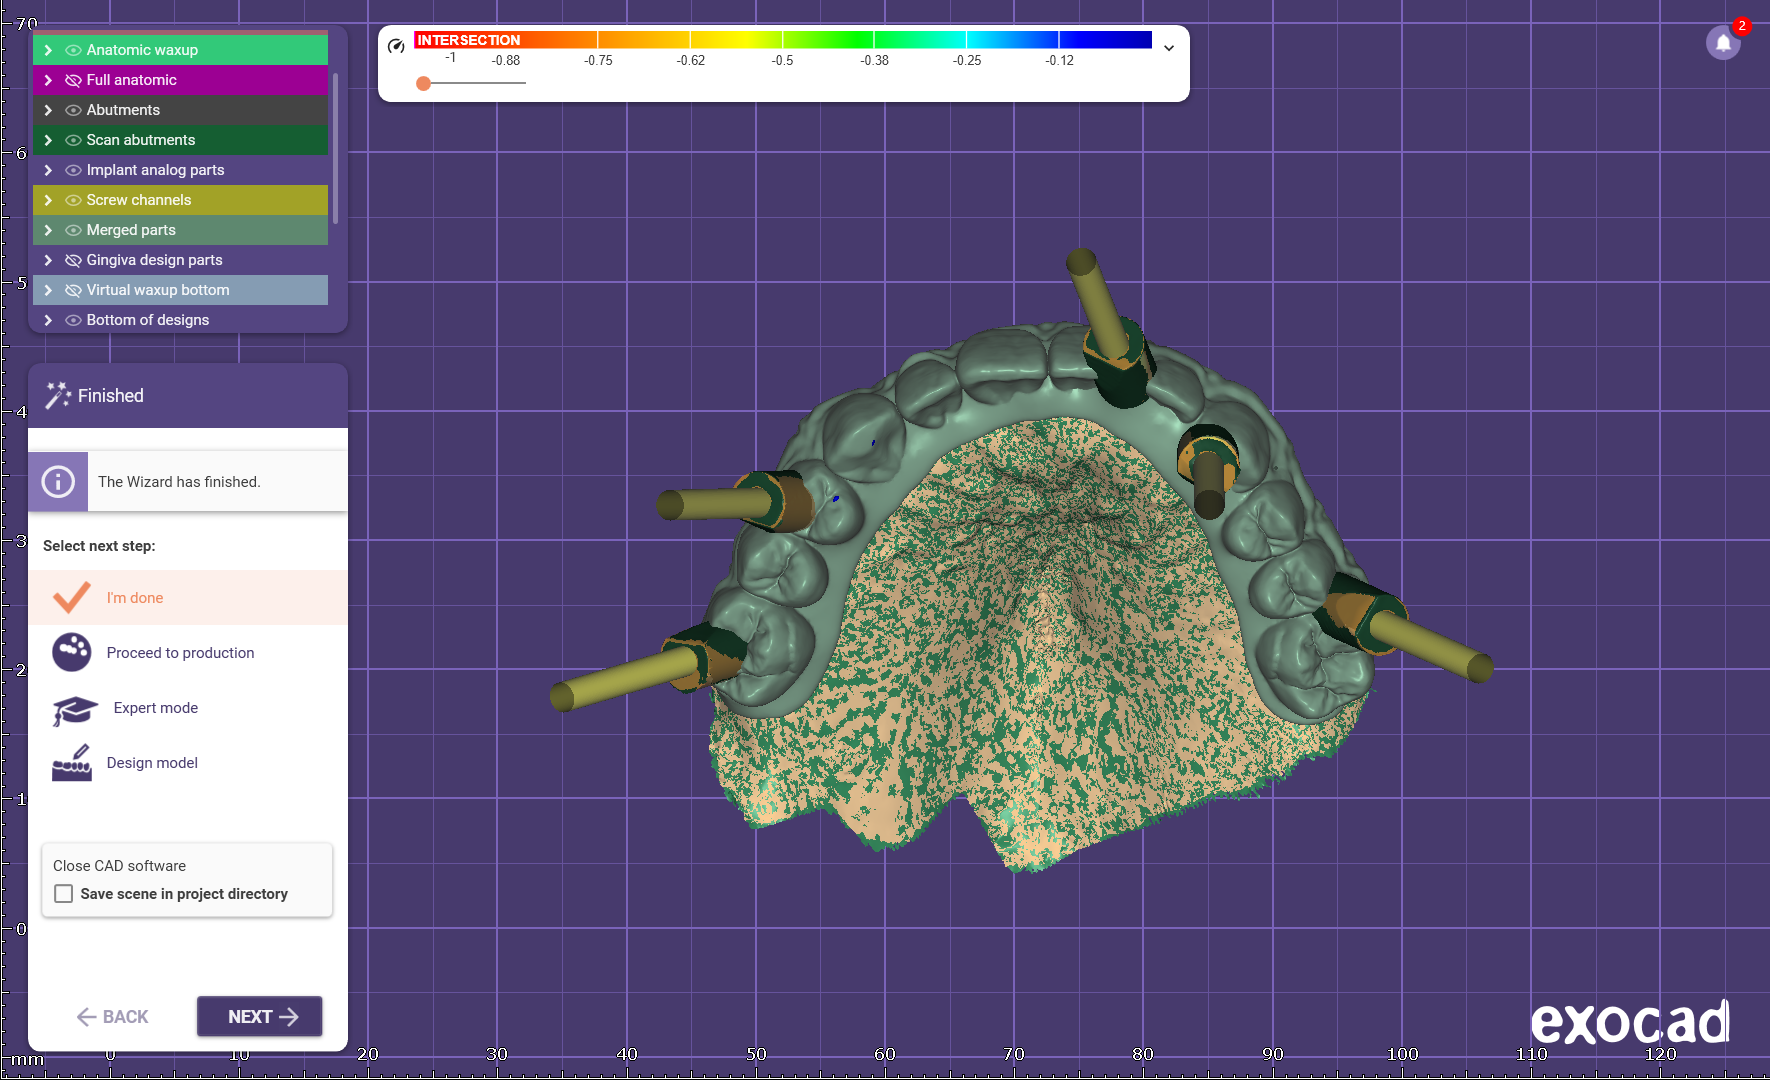Click the wizard wand icon beside Finished
This screenshot has width=1770, height=1080.
pyautogui.click(x=58, y=395)
